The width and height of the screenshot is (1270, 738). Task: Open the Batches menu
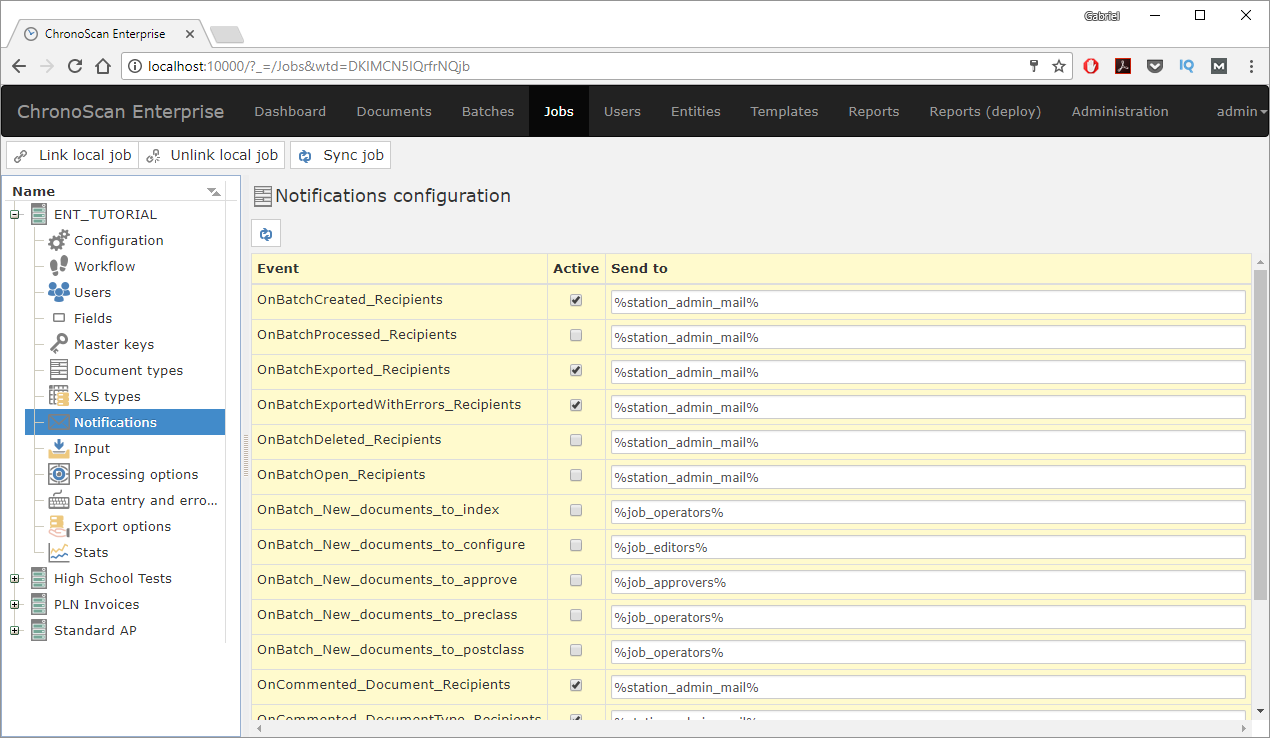[x=488, y=111]
